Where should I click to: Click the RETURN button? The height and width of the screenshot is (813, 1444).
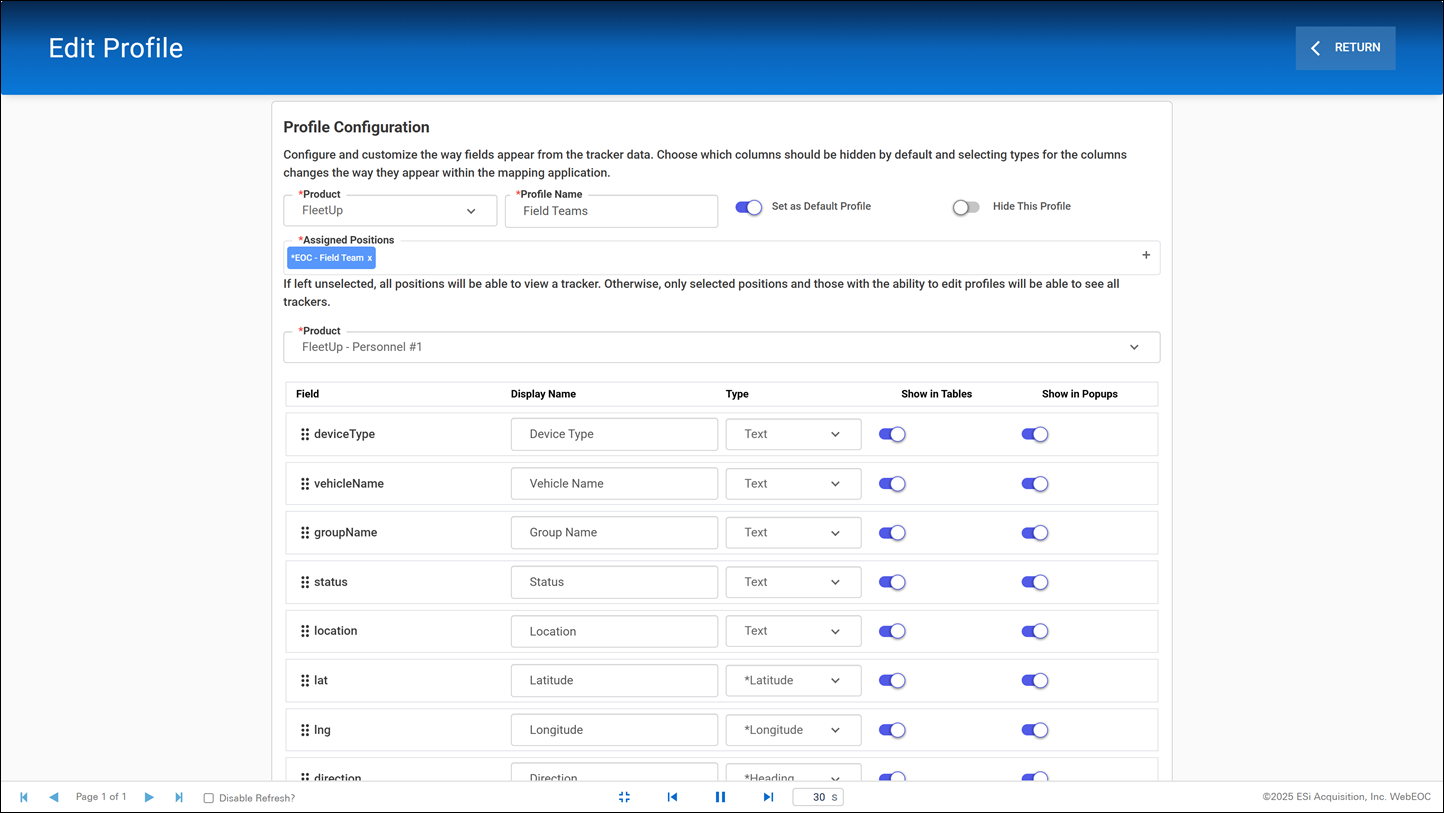pos(1345,47)
